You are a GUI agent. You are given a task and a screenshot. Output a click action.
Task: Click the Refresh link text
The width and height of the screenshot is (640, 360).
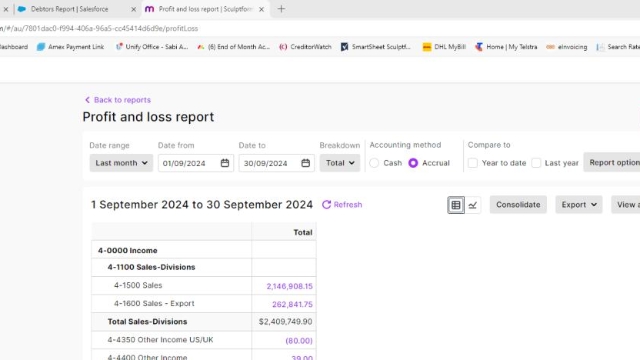pyautogui.click(x=348, y=204)
